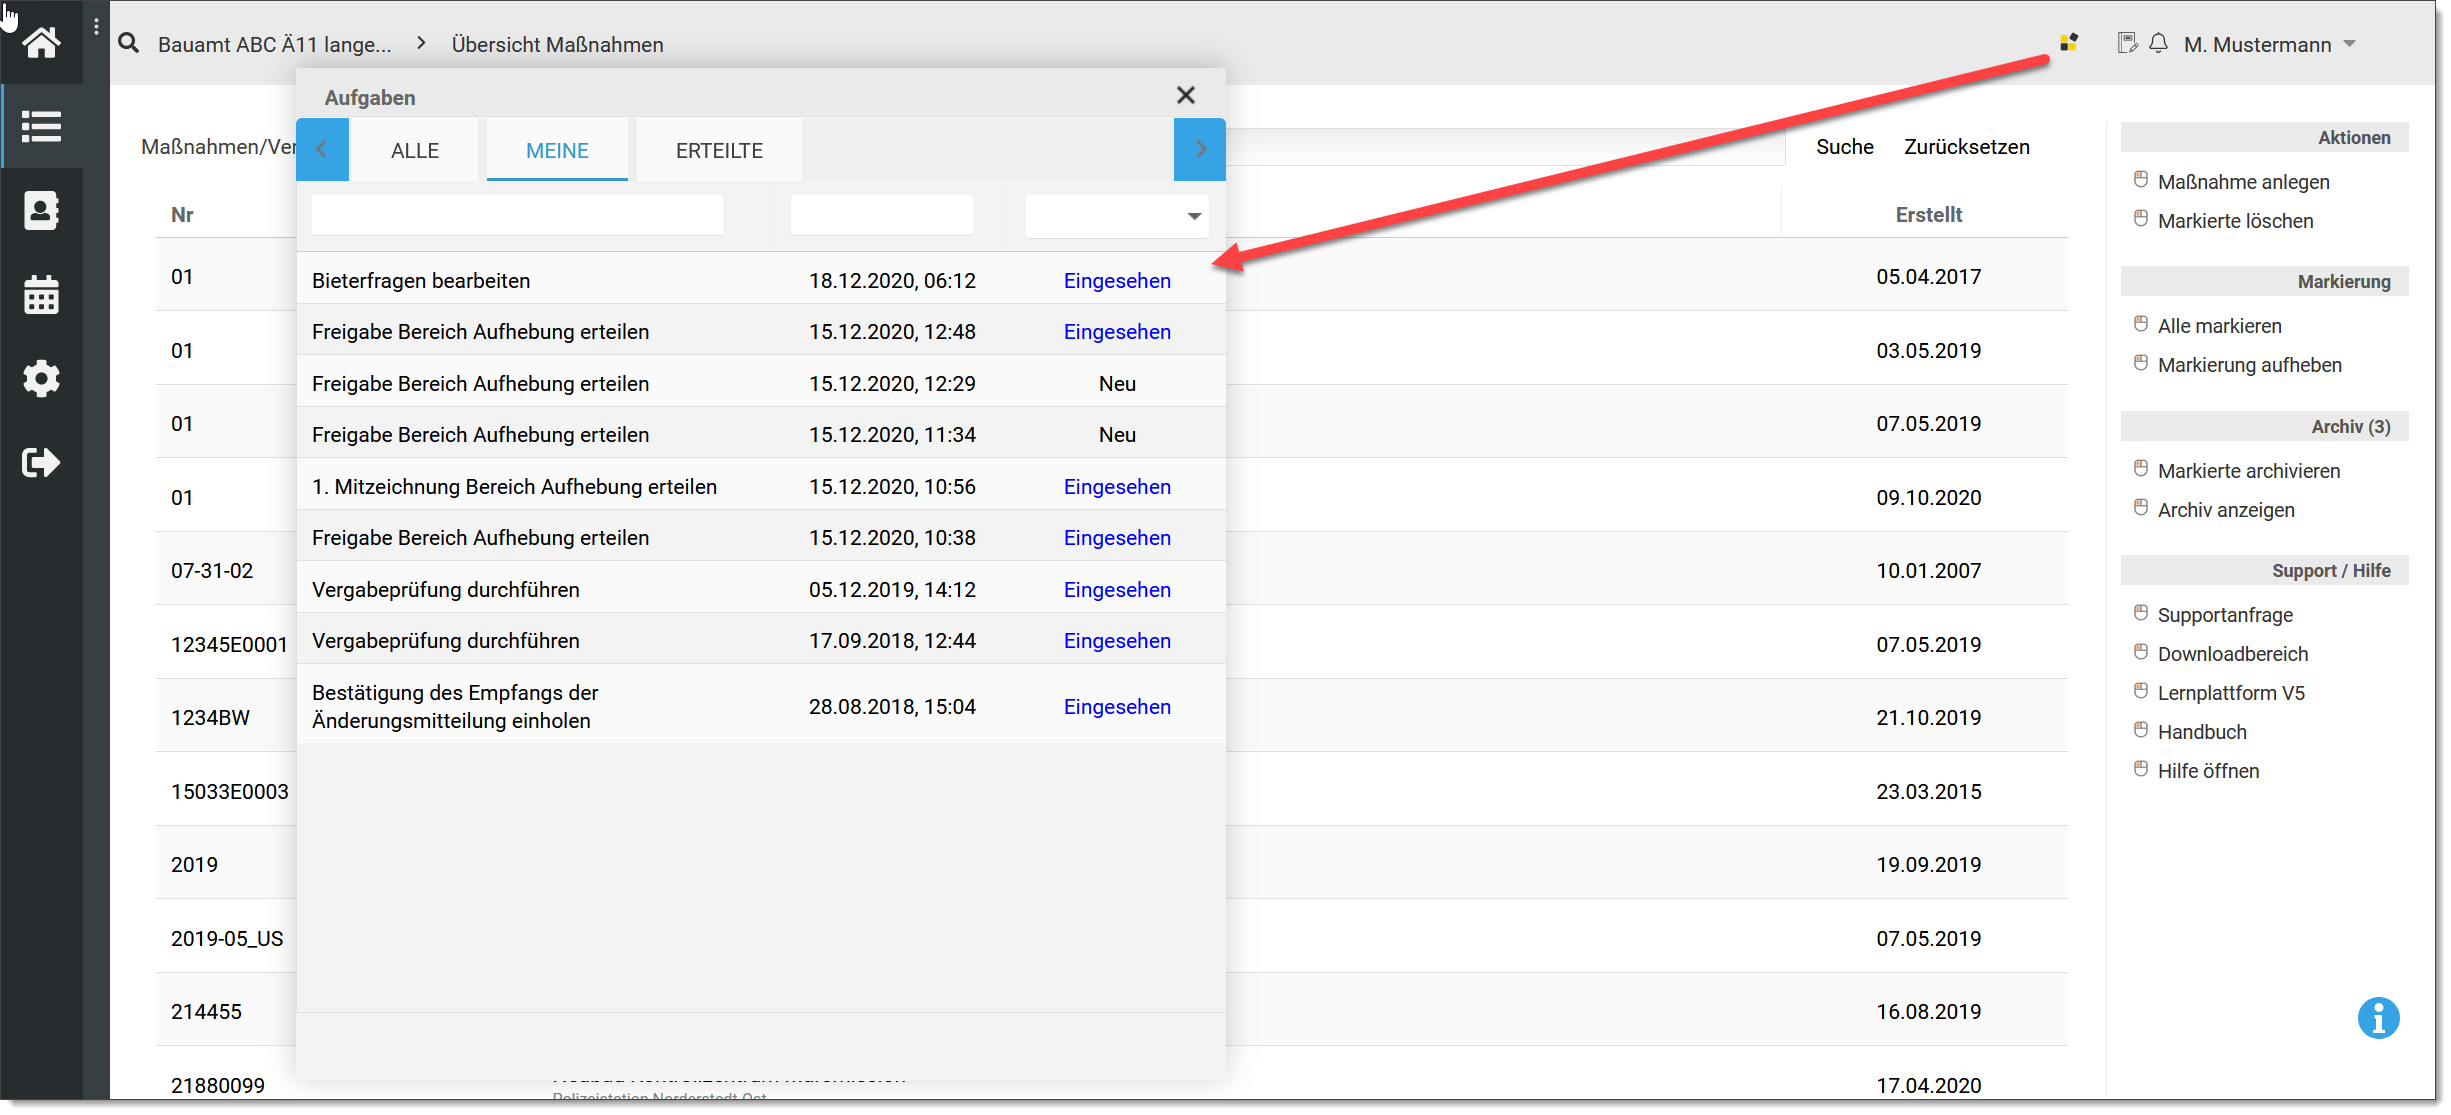Image resolution: width=2451 pixels, height=1115 pixels.
Task: Click the right arrow tab scroller
Action: [1200, 149]
